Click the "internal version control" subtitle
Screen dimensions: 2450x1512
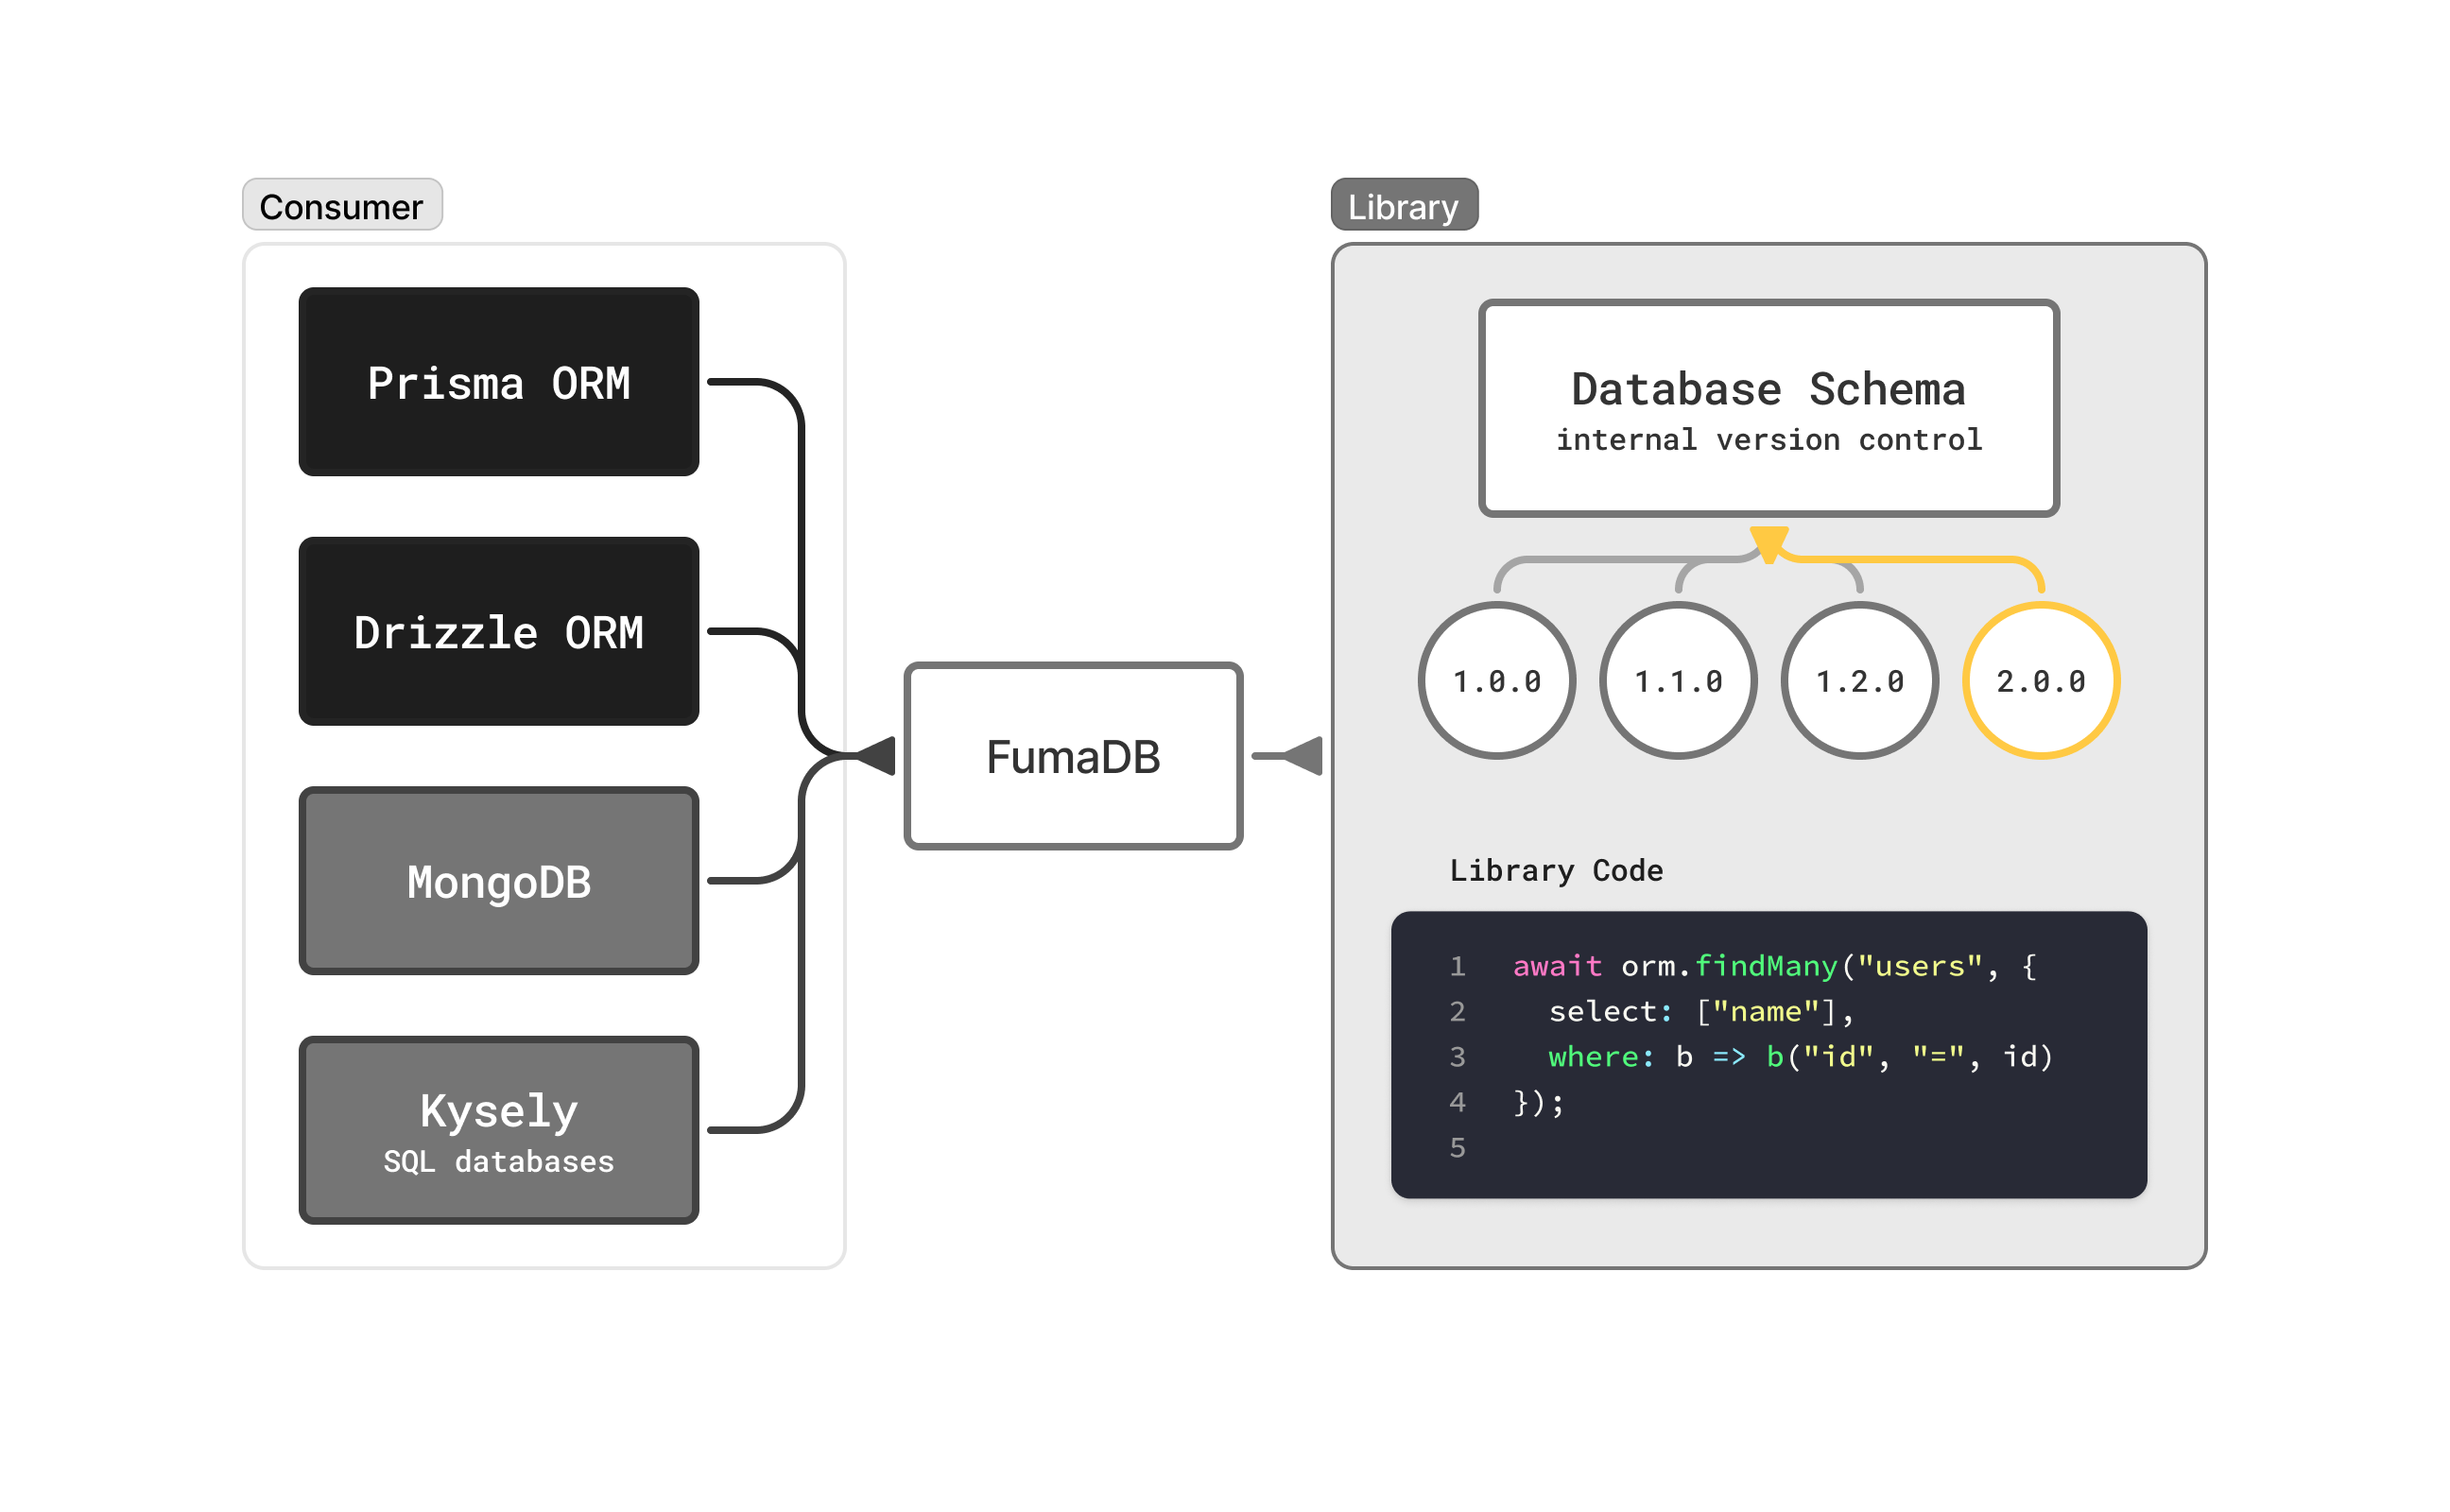[1769, 440]
